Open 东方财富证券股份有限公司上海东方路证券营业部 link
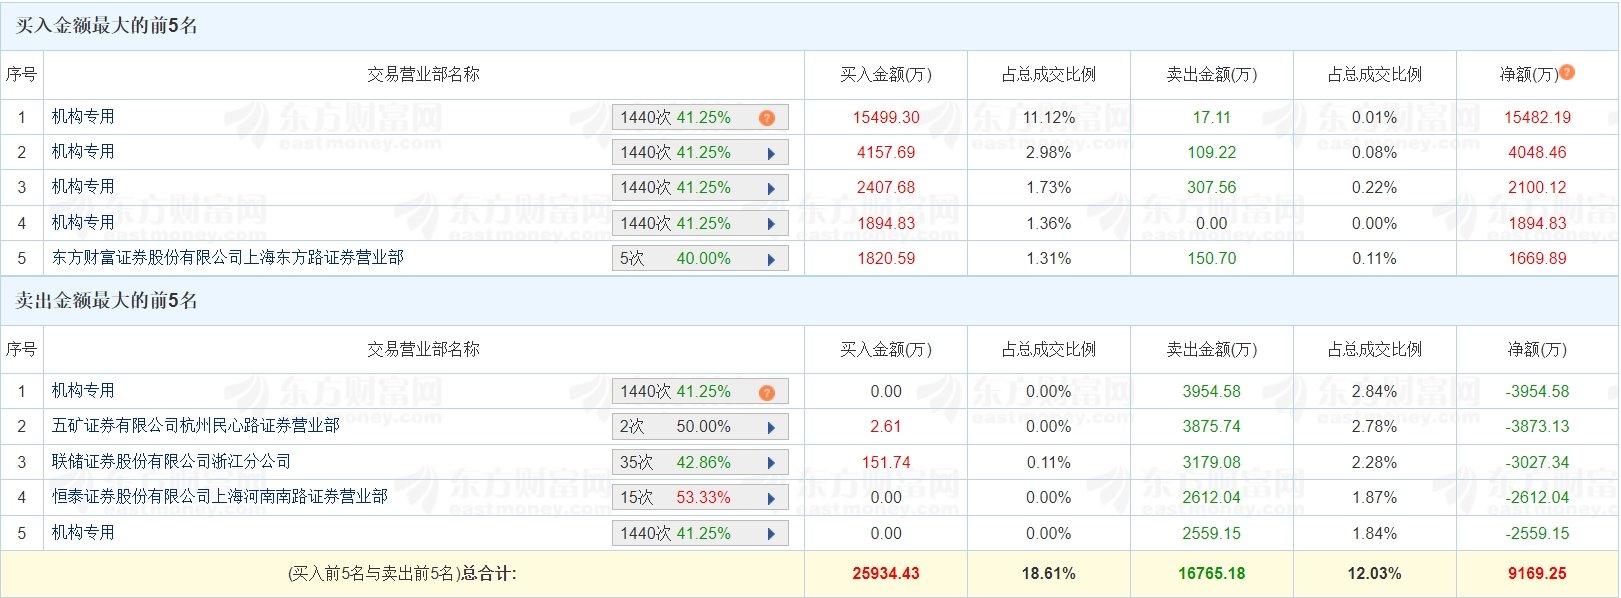 coord(228,258)
